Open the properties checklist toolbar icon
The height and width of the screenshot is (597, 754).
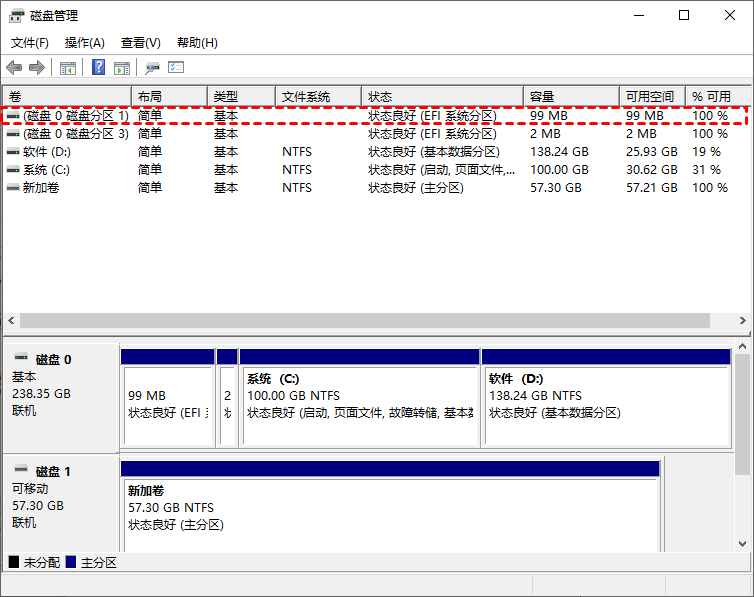click(x=176, y=67)
